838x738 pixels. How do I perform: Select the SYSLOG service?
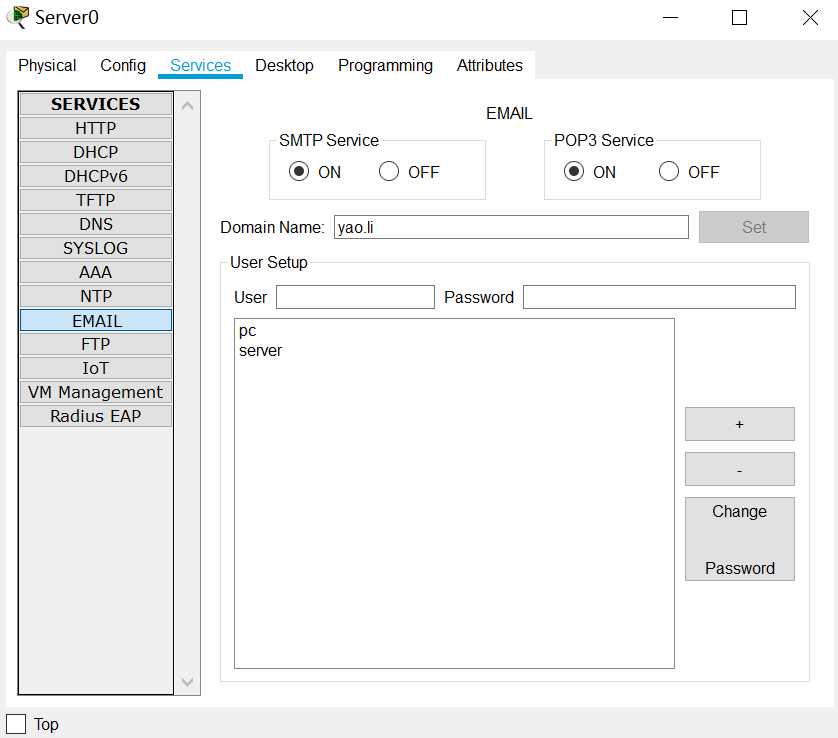(96, 248)
